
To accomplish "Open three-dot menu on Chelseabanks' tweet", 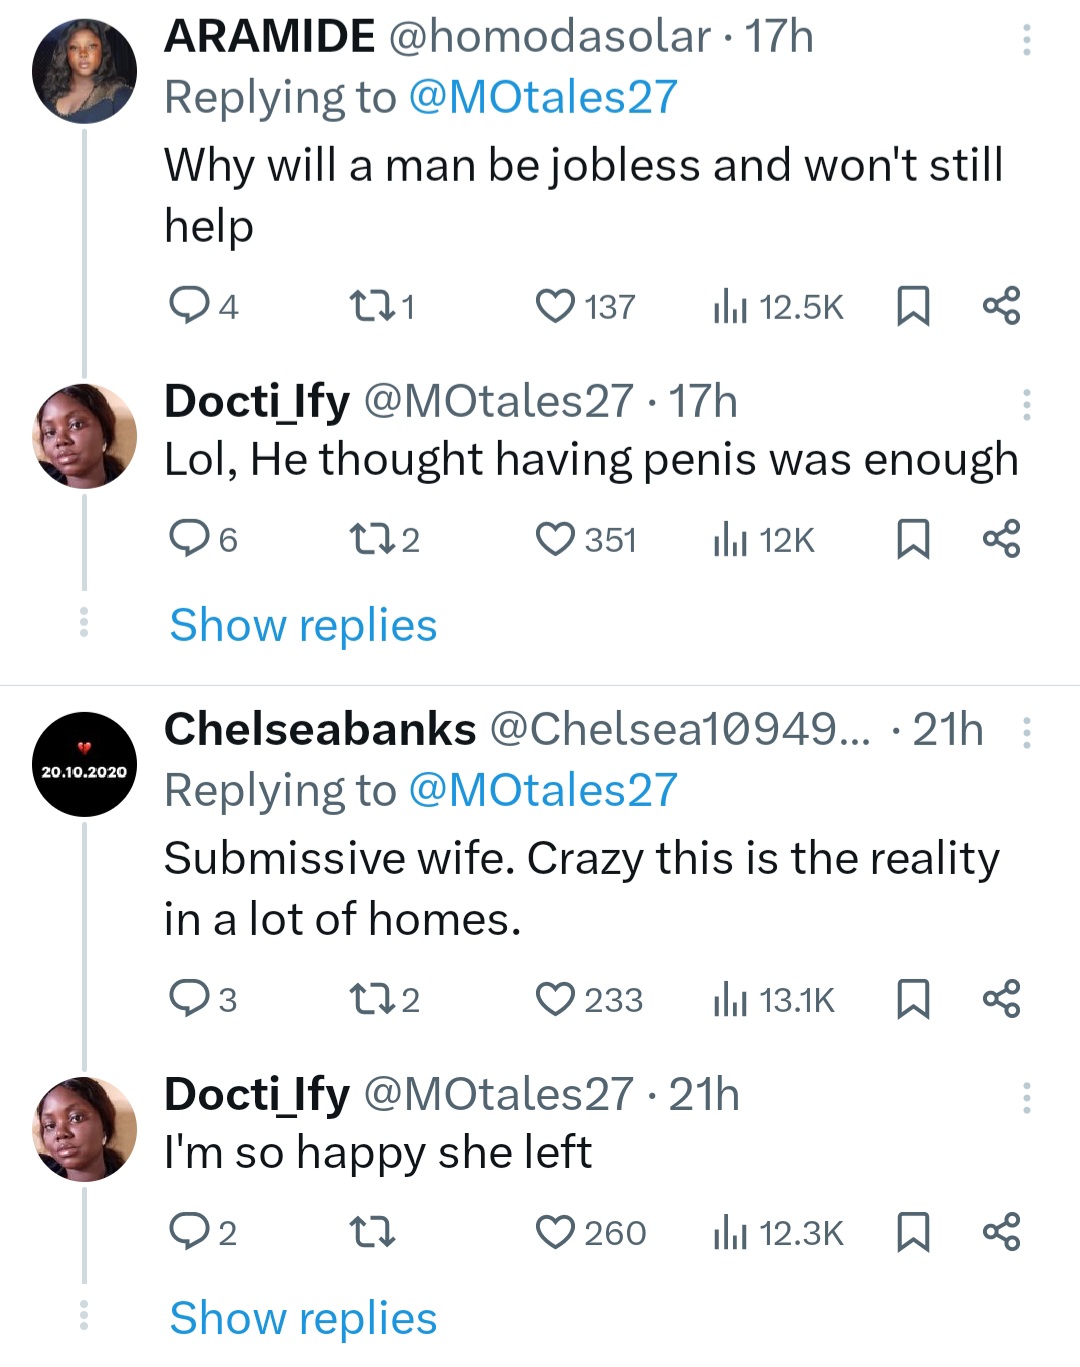I will tap(1026, 732).
